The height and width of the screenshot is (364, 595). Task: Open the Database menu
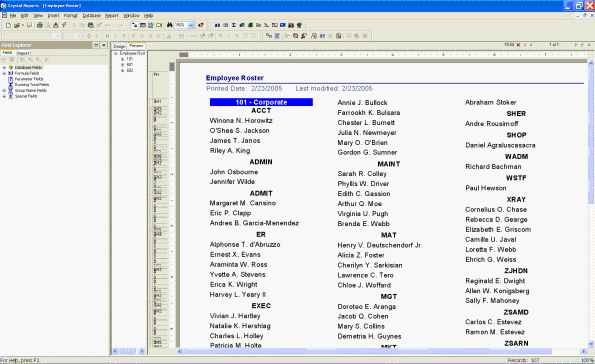91,16
